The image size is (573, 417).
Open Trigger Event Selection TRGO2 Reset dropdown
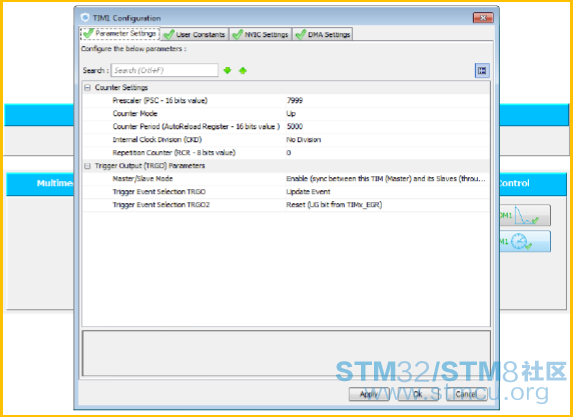click(x=387, y=205)
